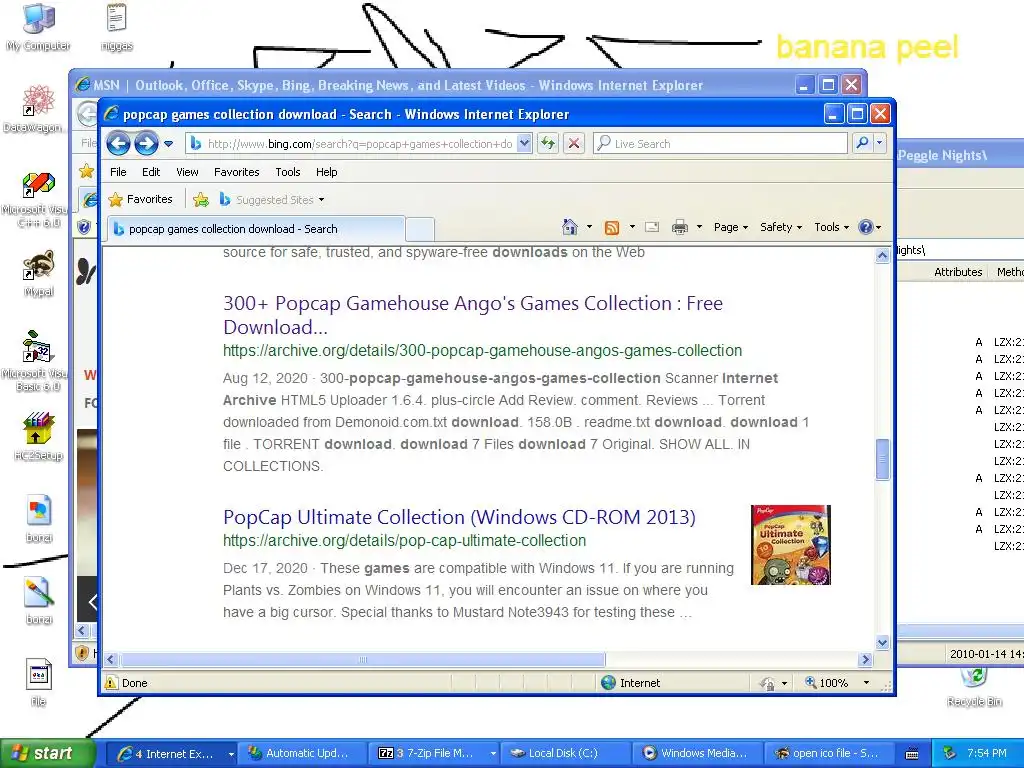Screen dimensions: 1024x768
Task: Open the Windows Start button
Action: 47,753
